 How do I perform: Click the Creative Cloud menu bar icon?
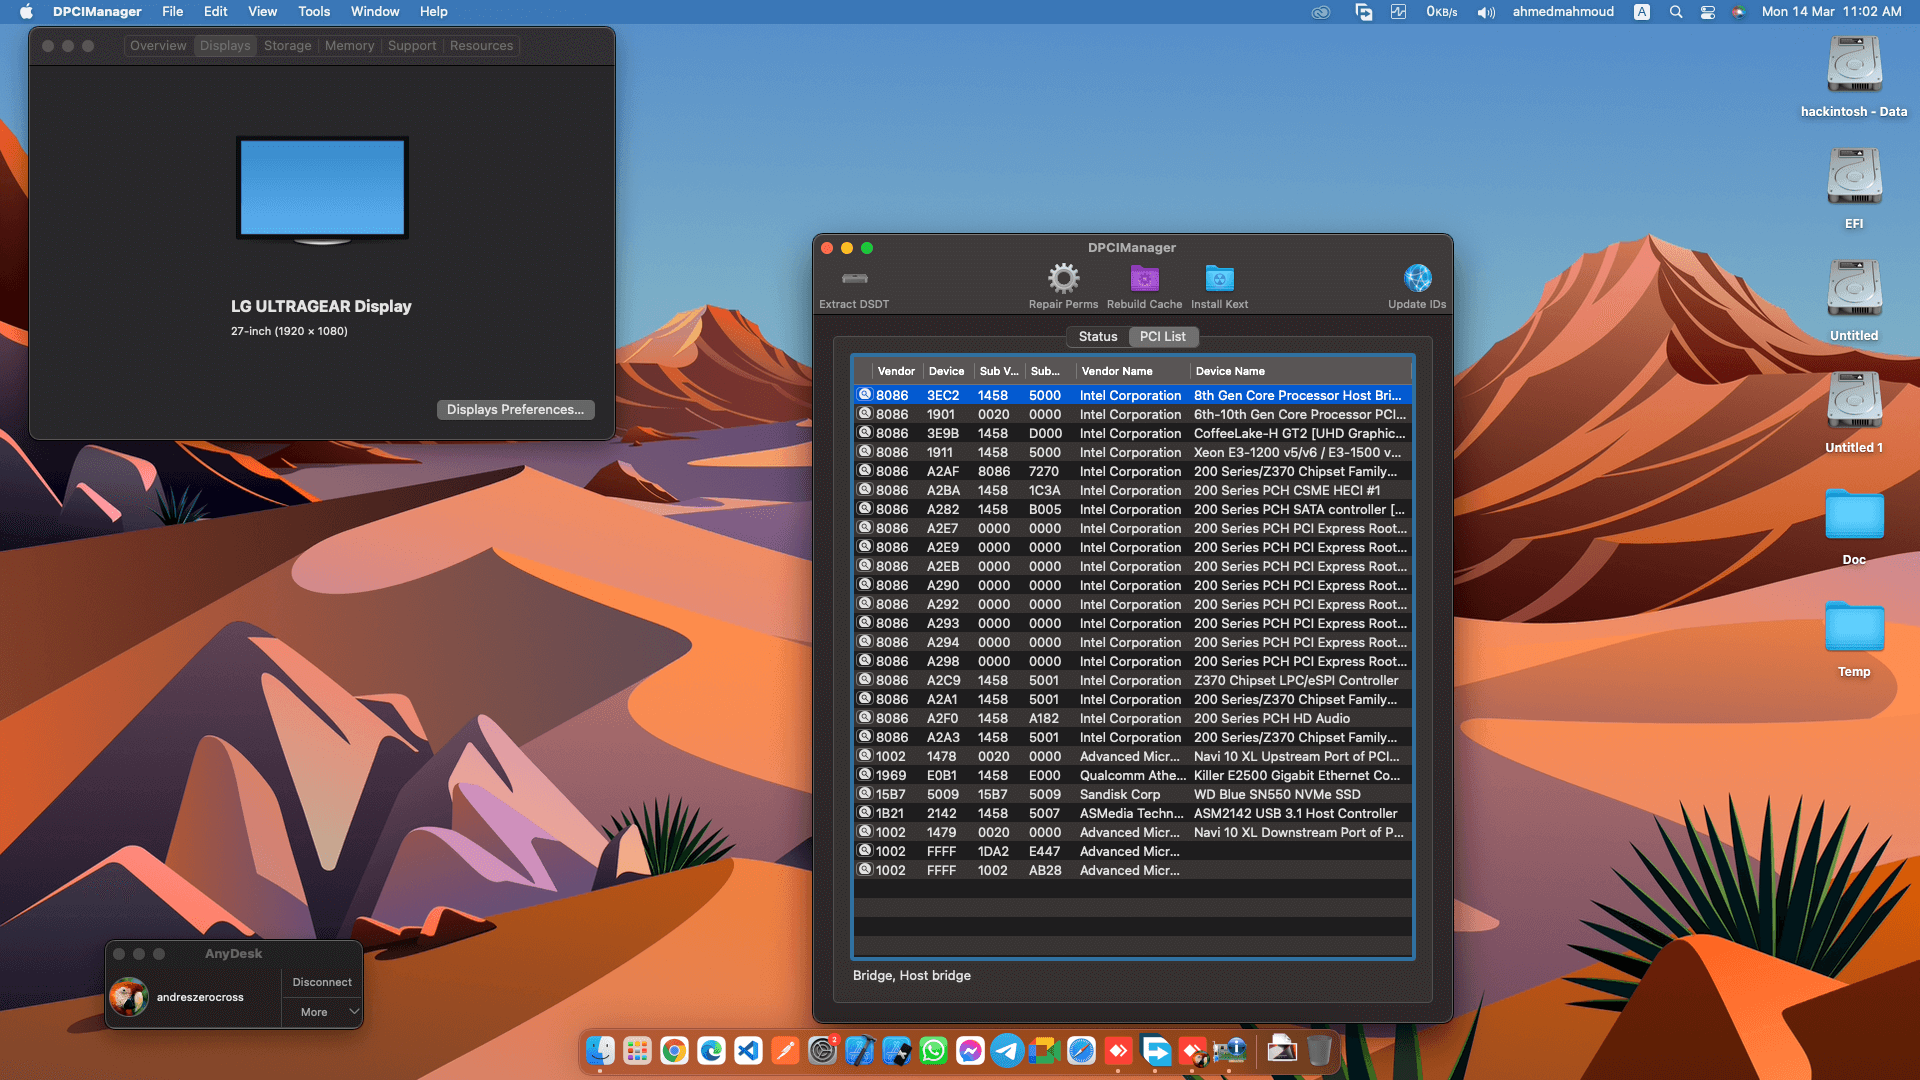point(1321,12)
